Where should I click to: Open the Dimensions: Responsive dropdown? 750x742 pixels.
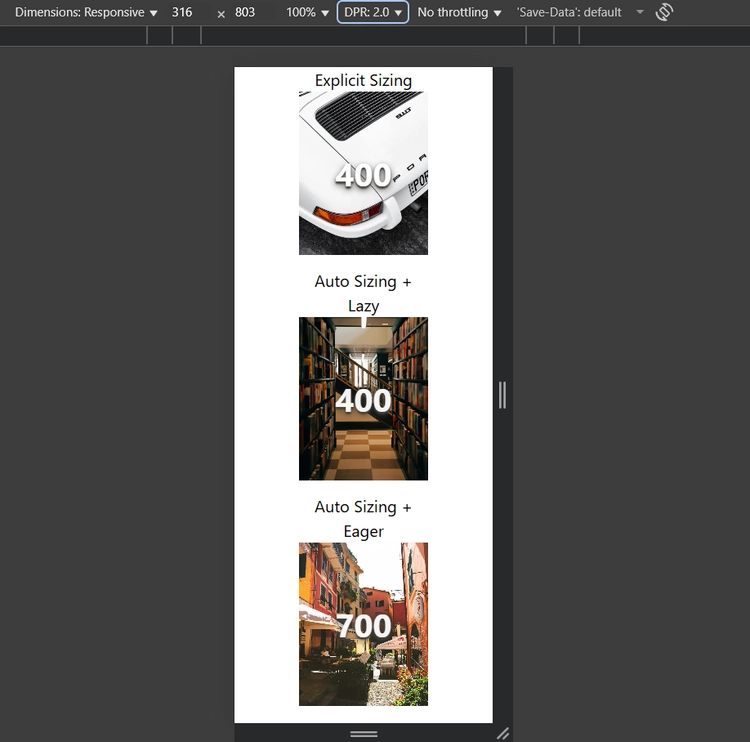point(86,13)
